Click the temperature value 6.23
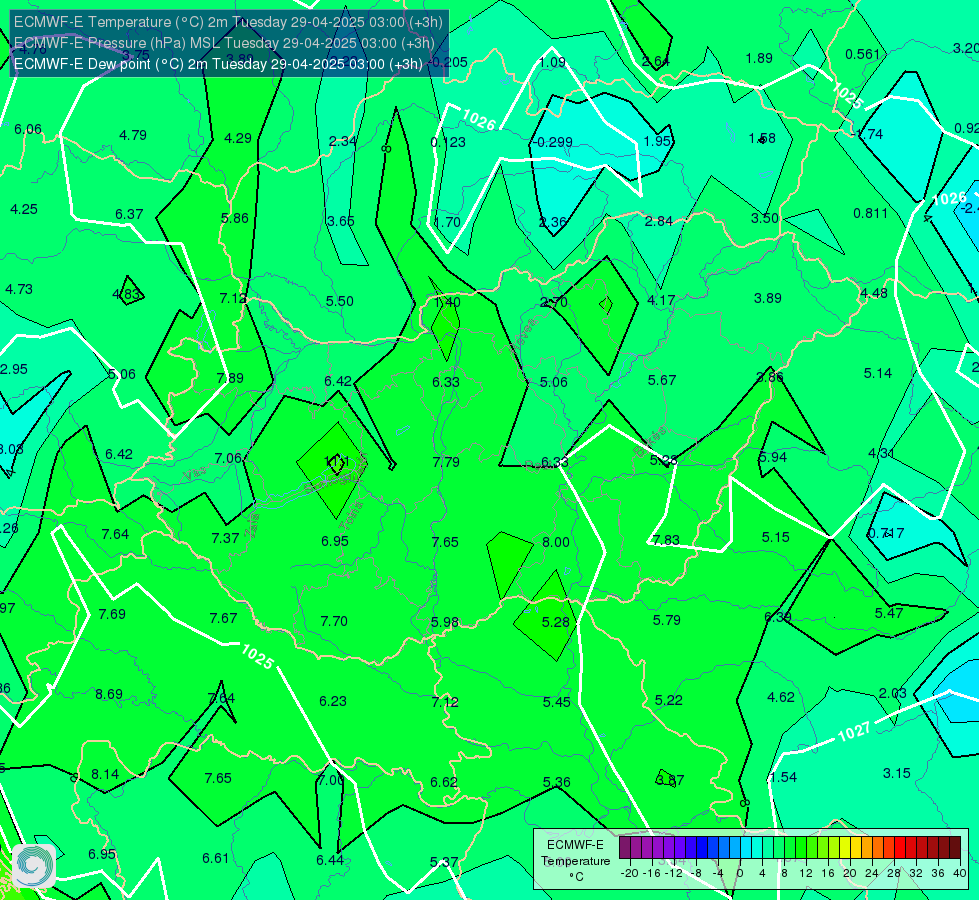 (x=333, y=701)
